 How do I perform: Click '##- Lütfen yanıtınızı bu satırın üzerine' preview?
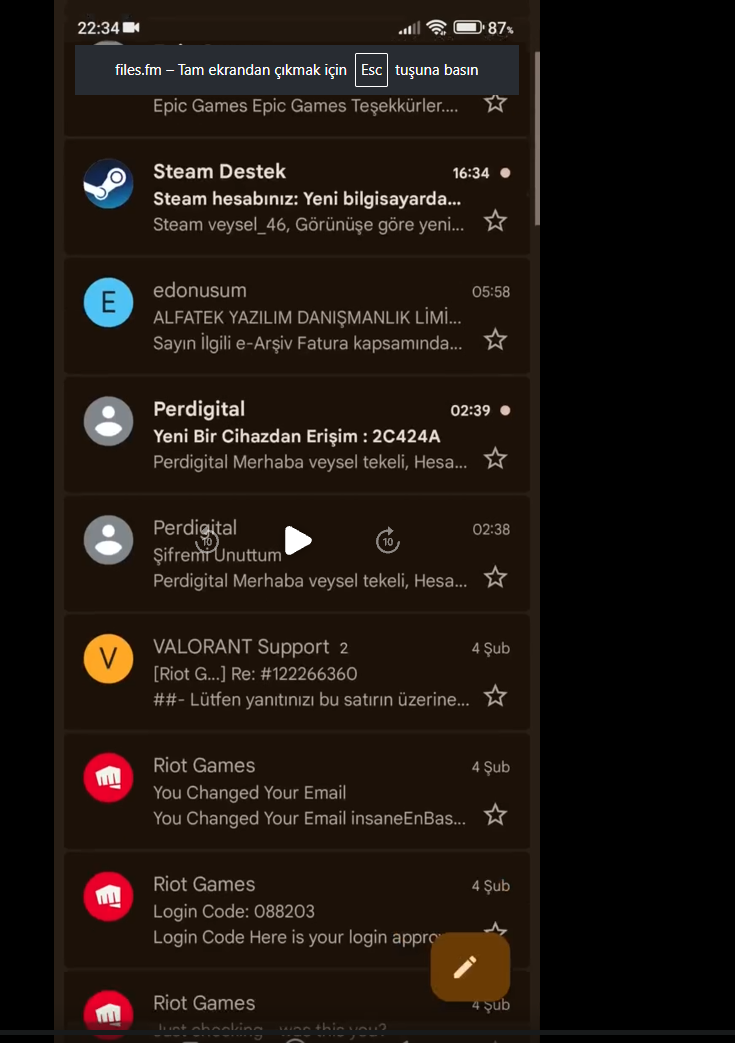tap(311, 700)
